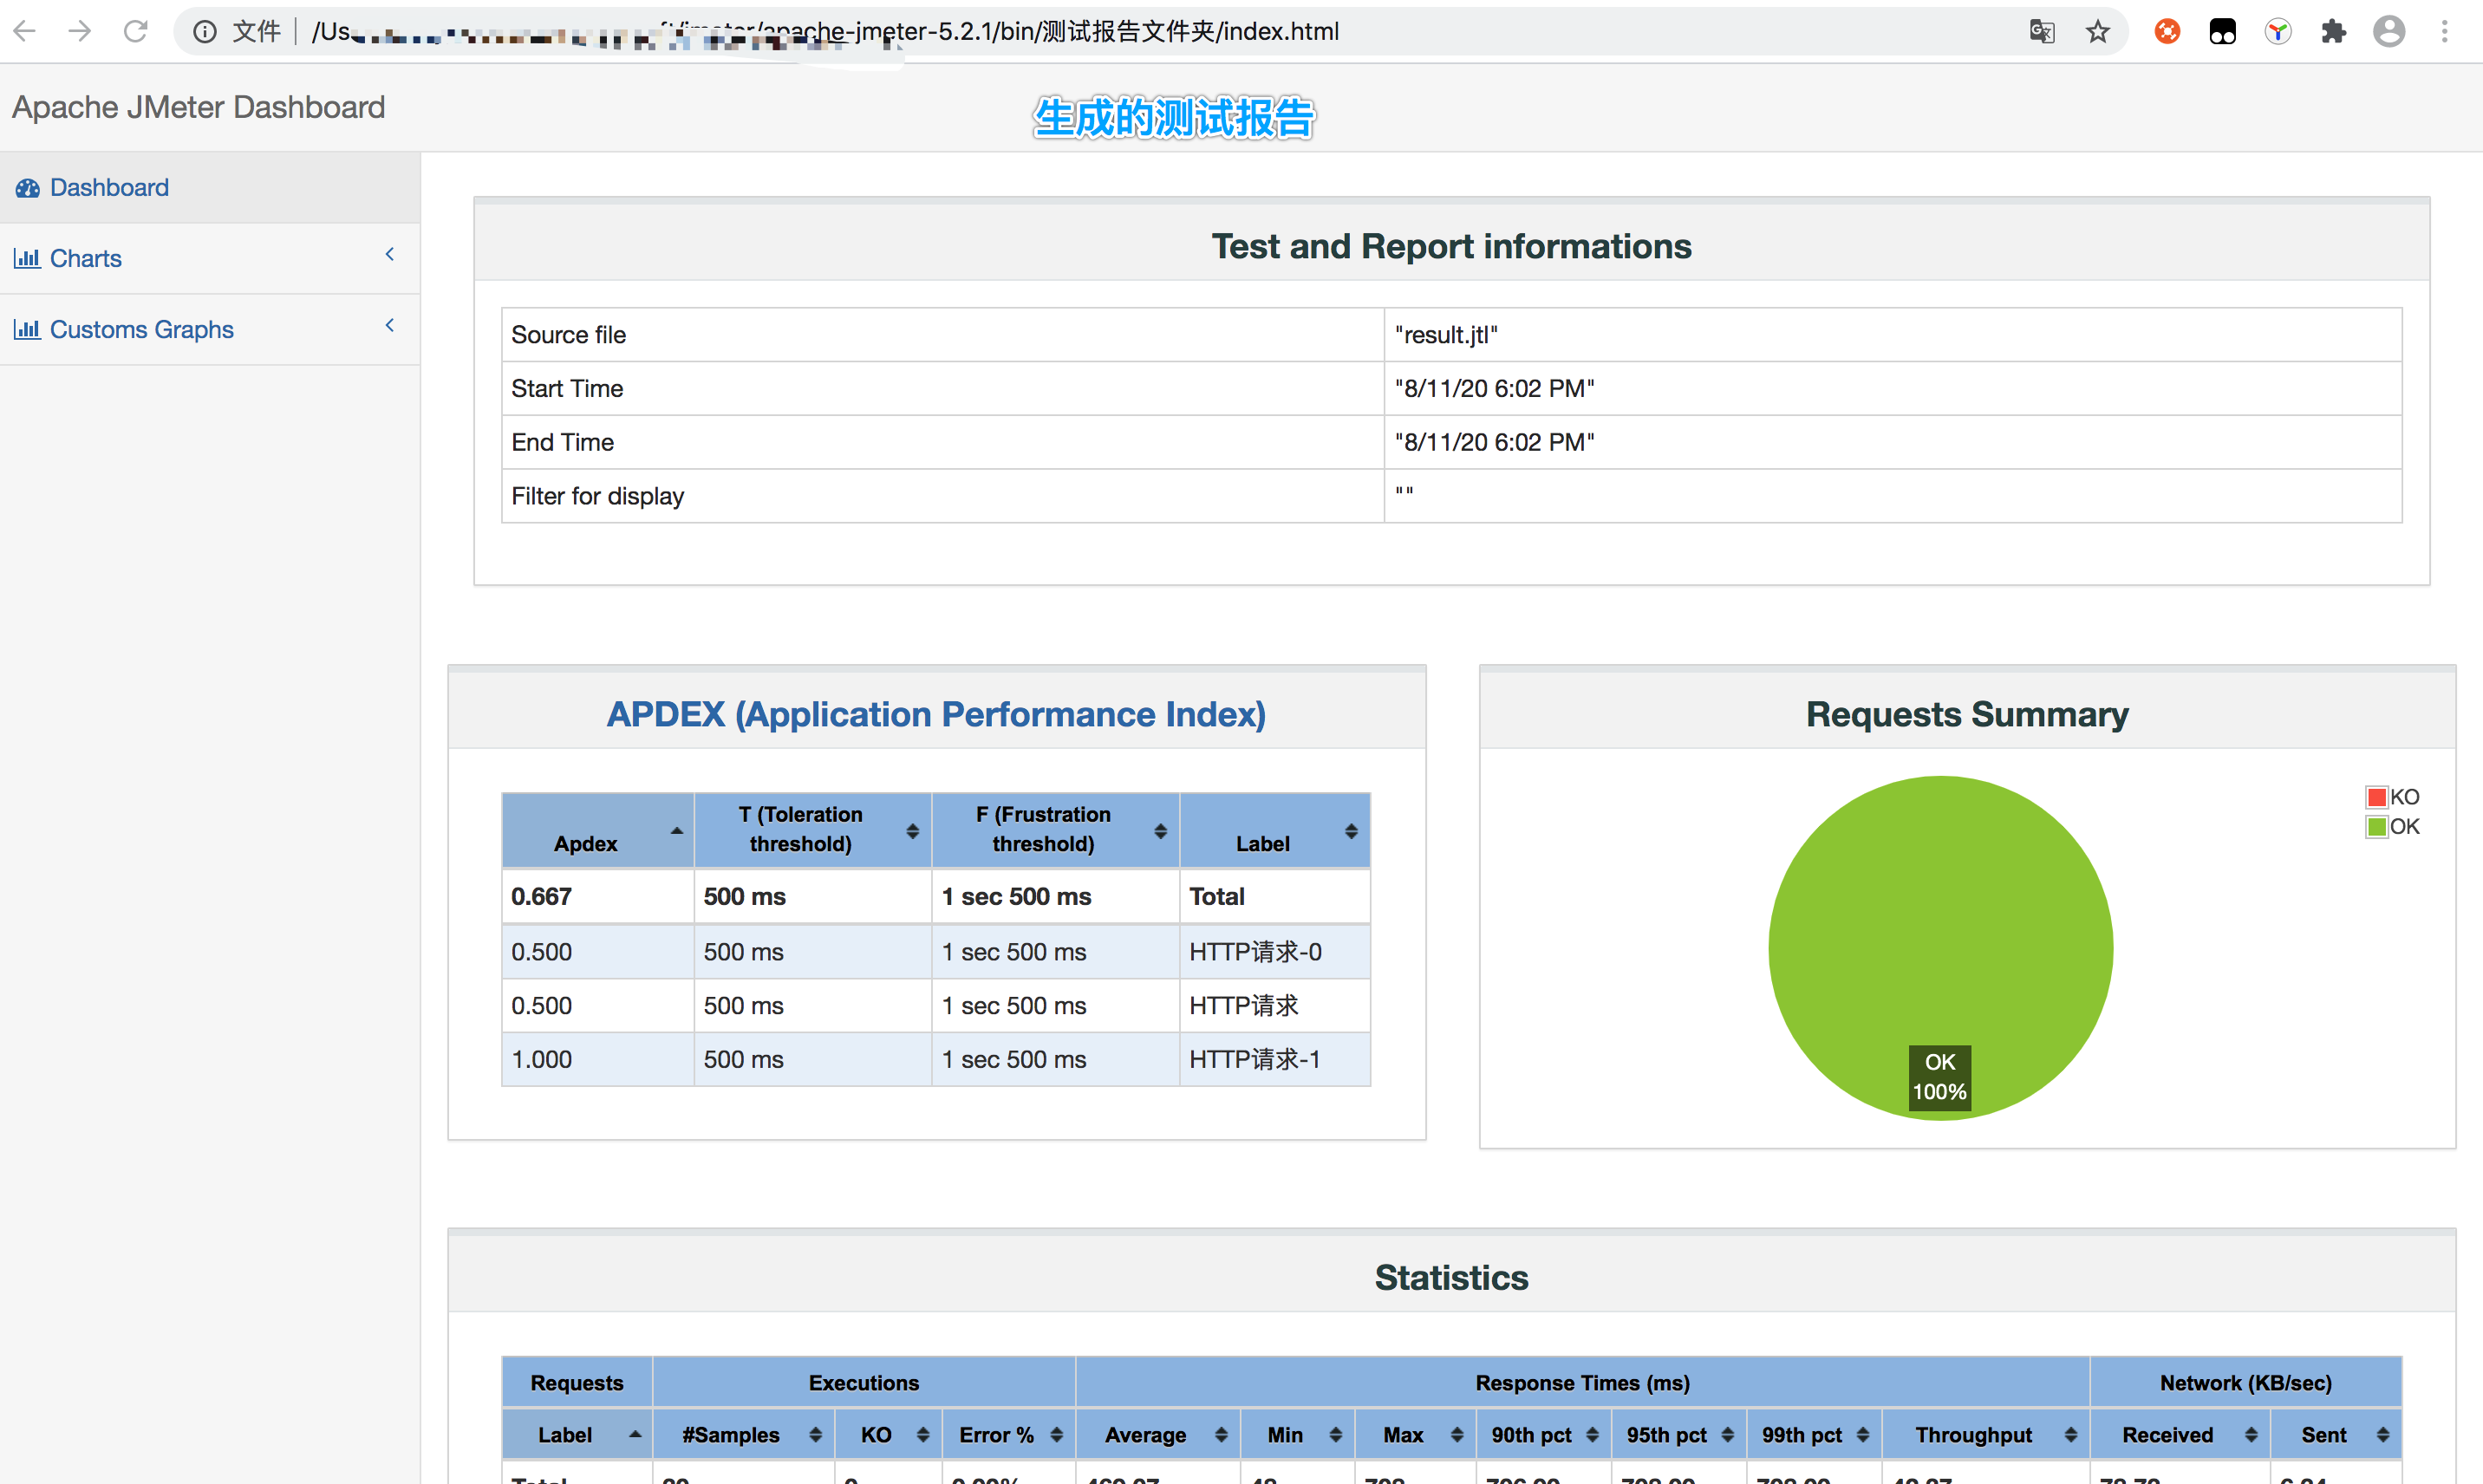Screen dimensions: 2483x1484
Task: Expand the Customs Graphs chevron arrow
Action: 390,325
